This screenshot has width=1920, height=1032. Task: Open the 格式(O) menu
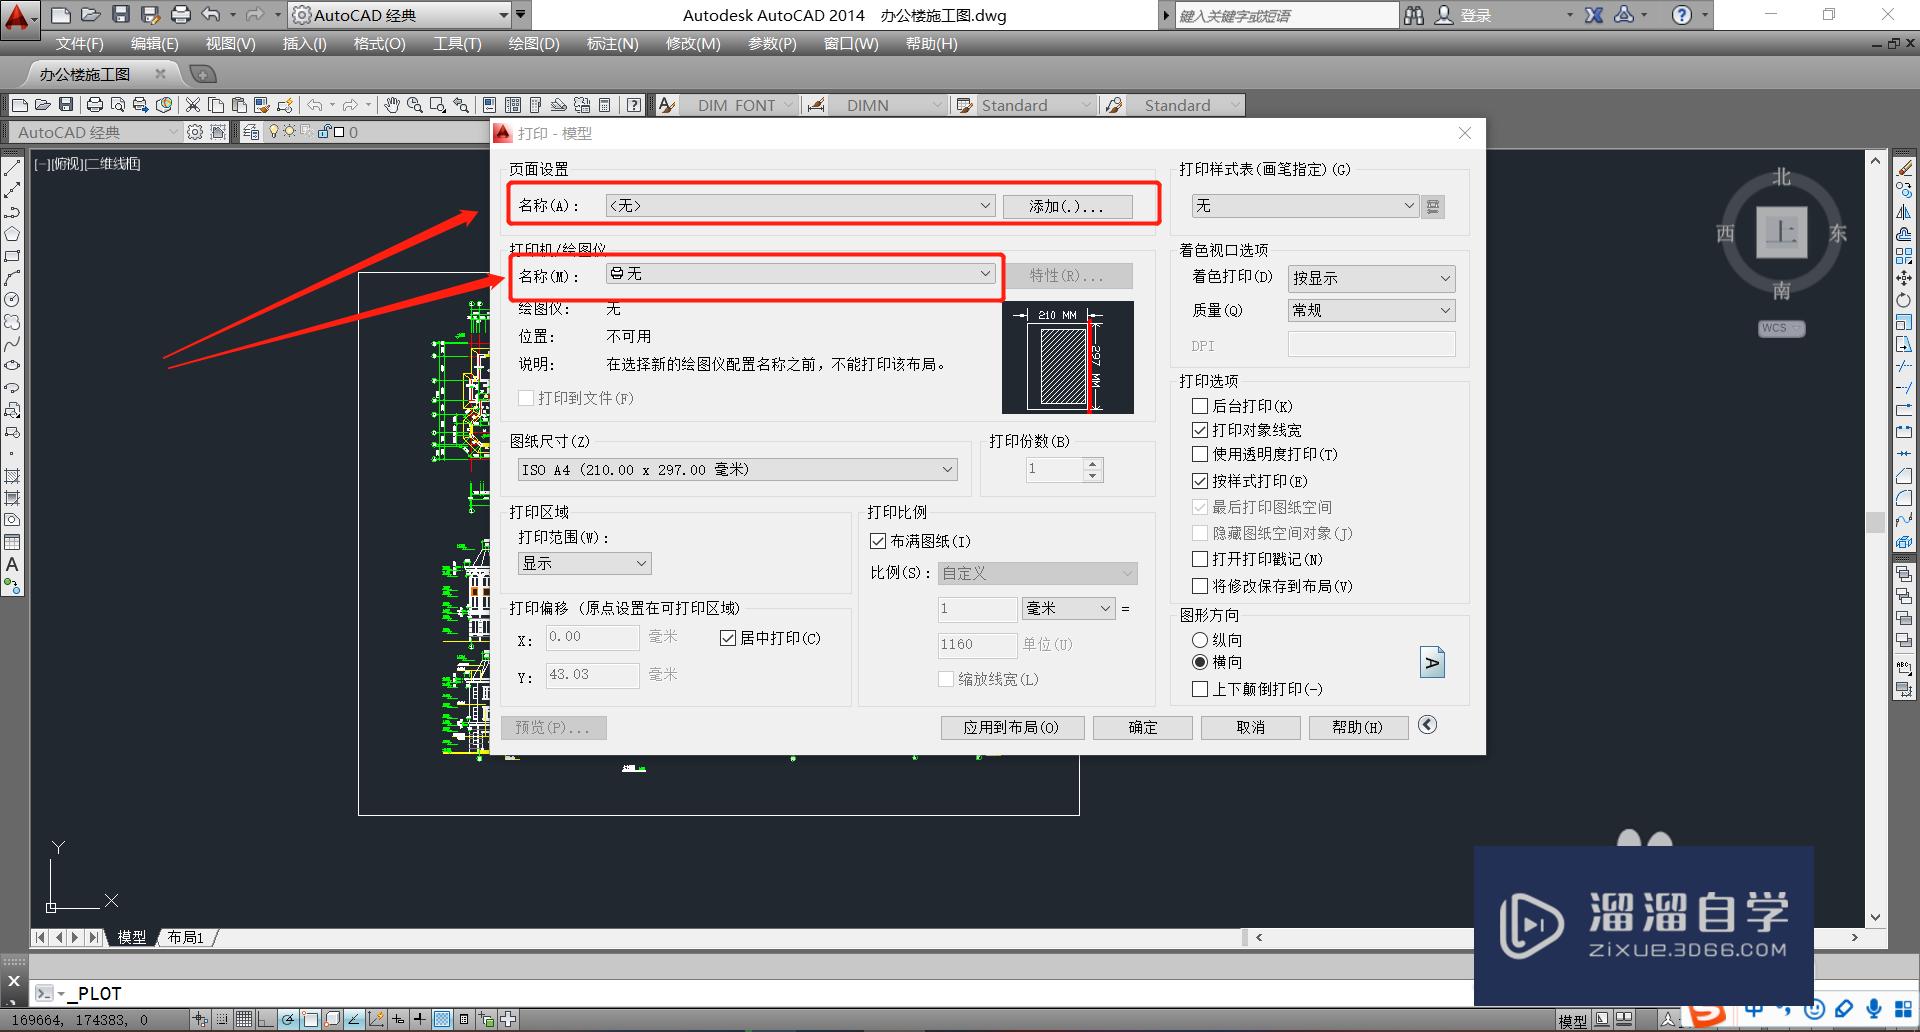(379, 44)
